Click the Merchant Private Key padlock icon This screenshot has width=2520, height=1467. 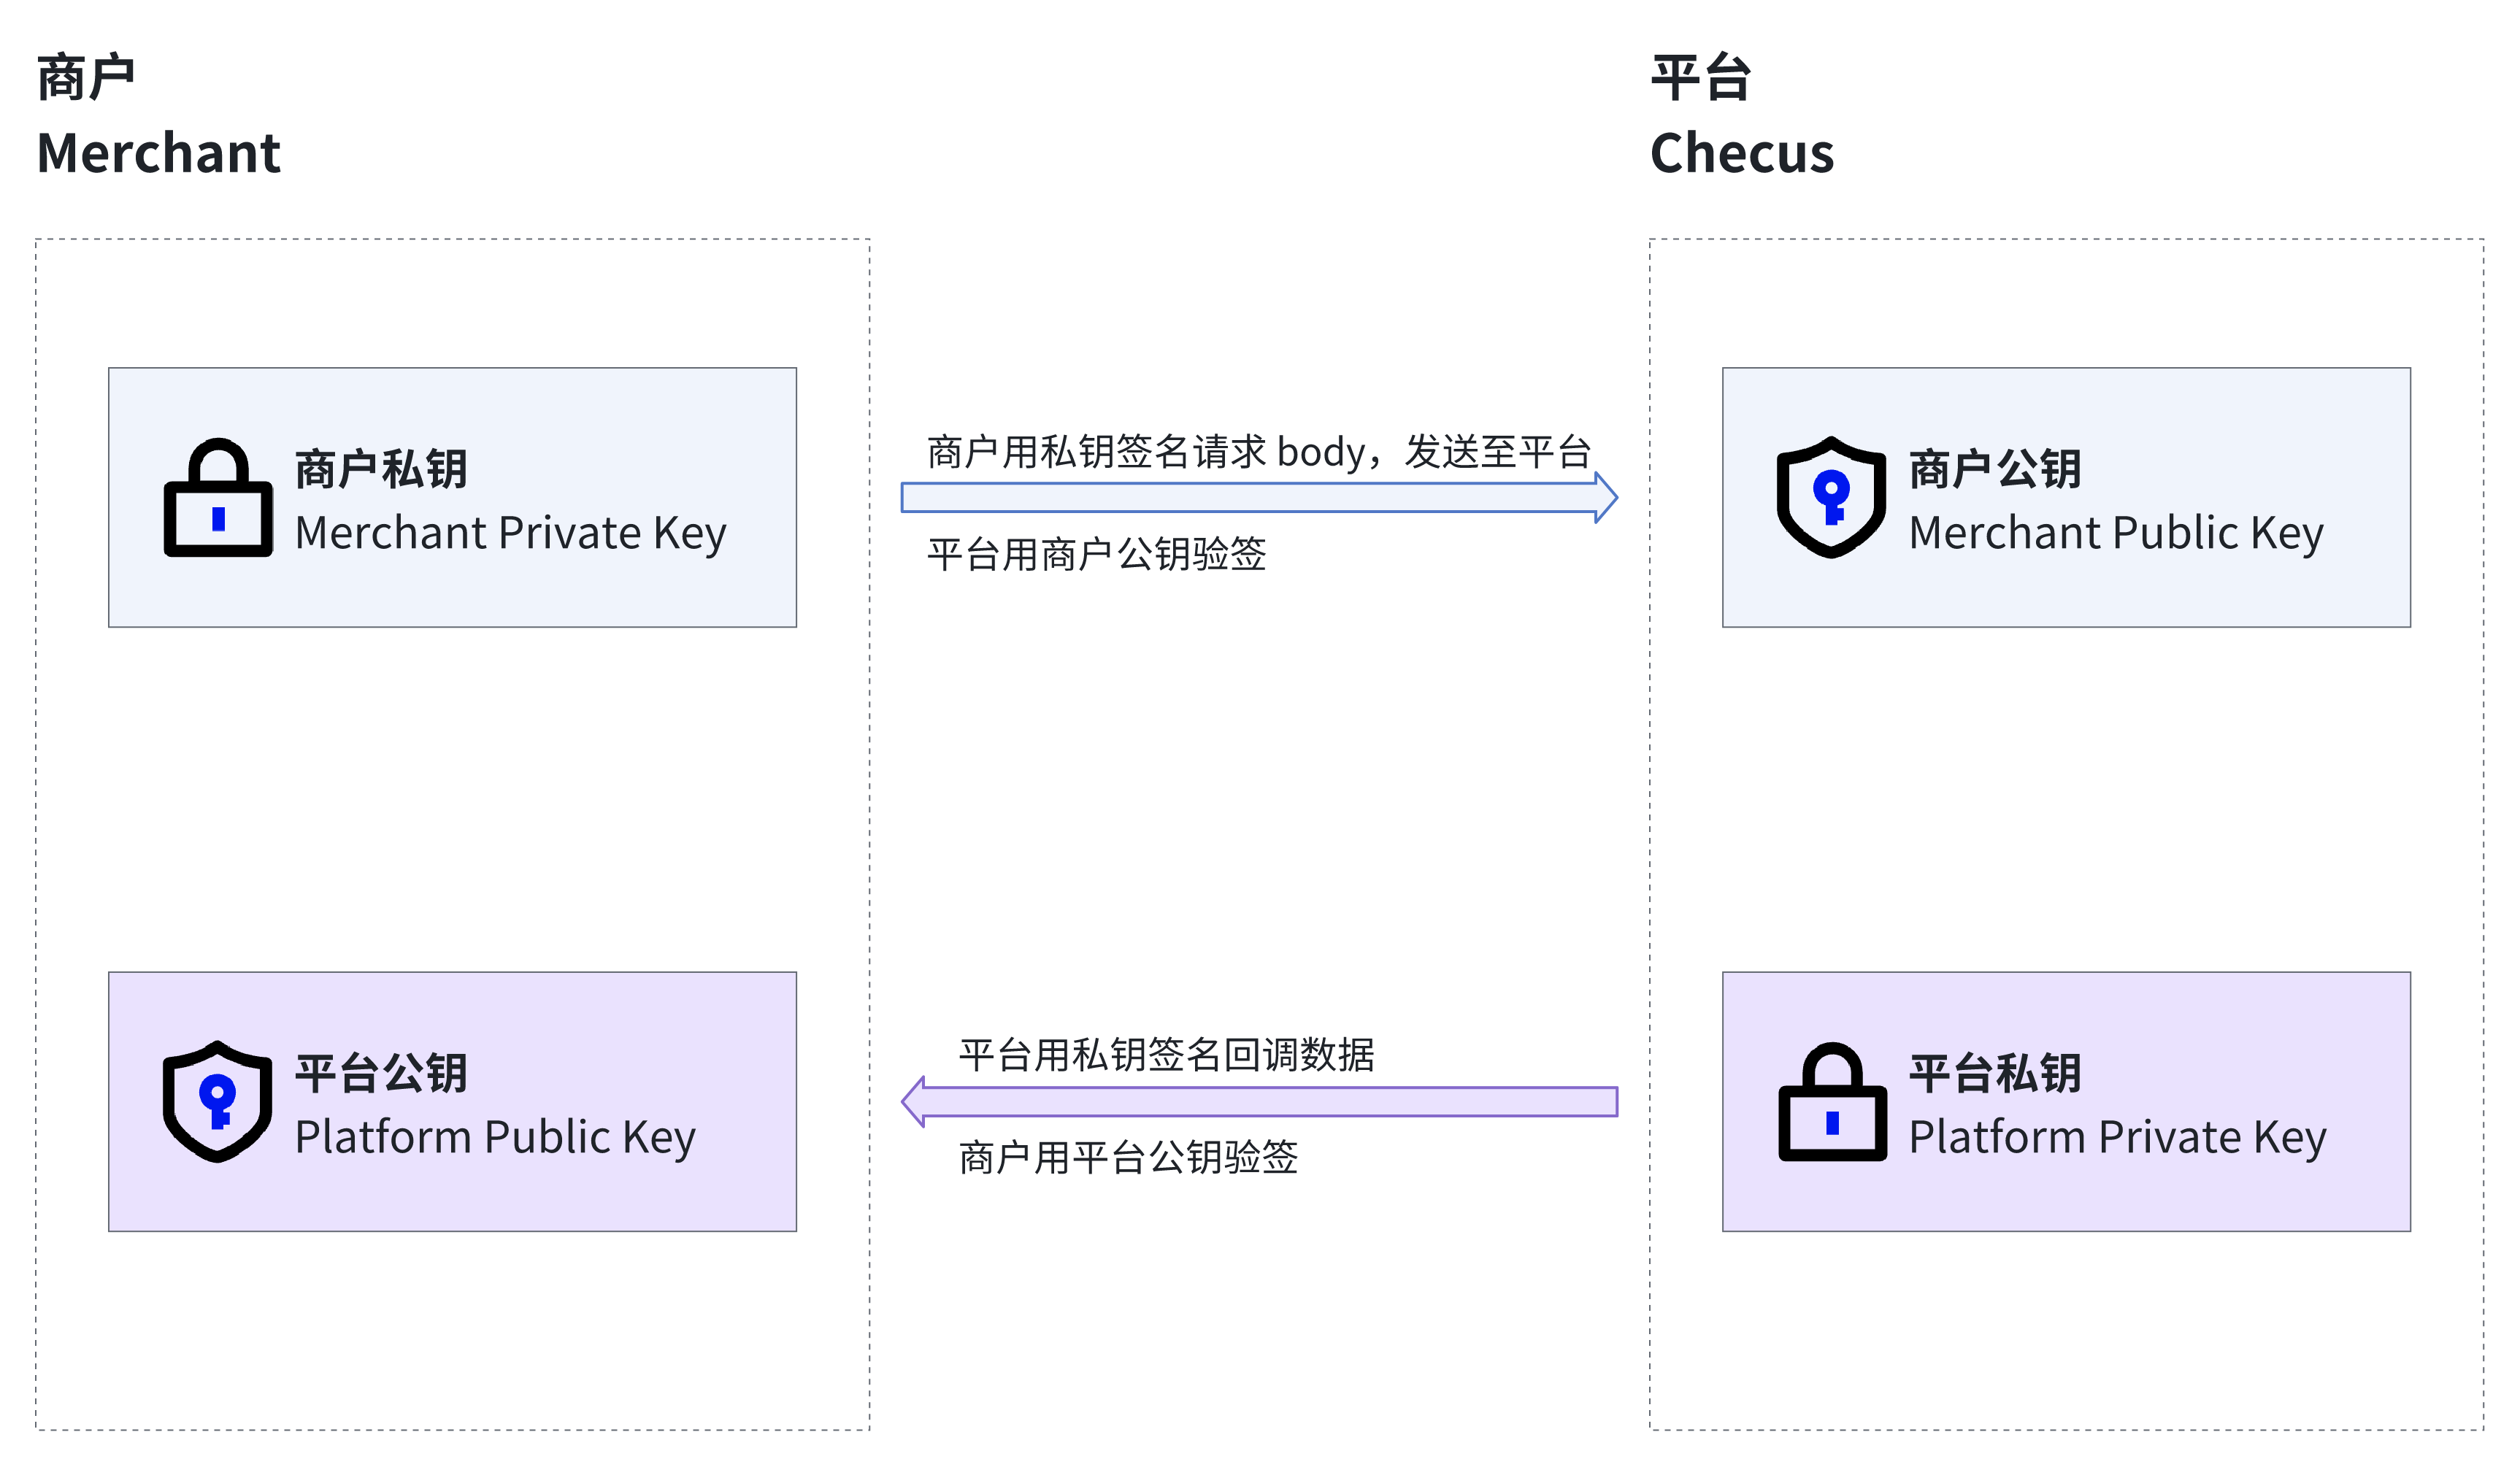218,498
